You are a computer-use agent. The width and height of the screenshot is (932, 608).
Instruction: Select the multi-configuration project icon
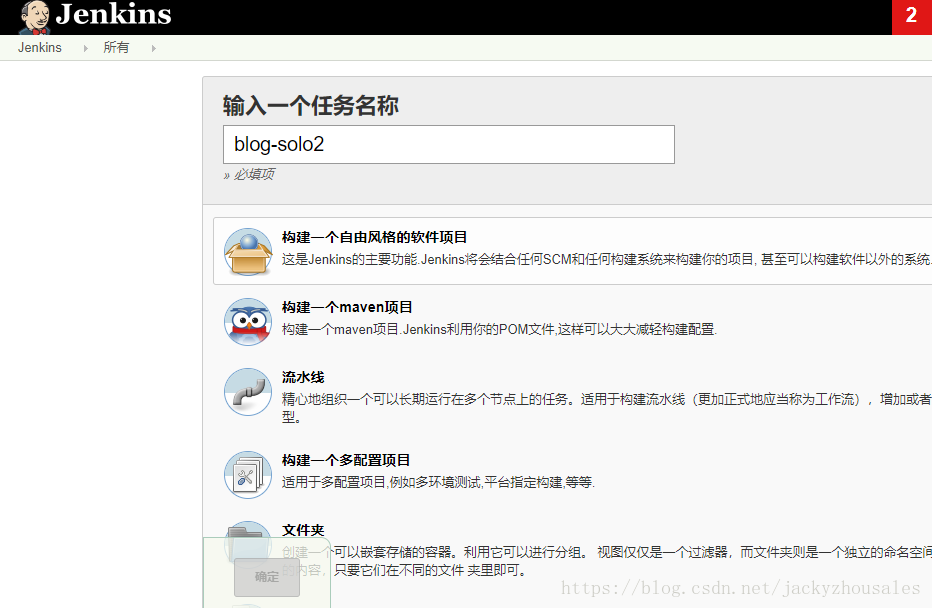point(248,474)
